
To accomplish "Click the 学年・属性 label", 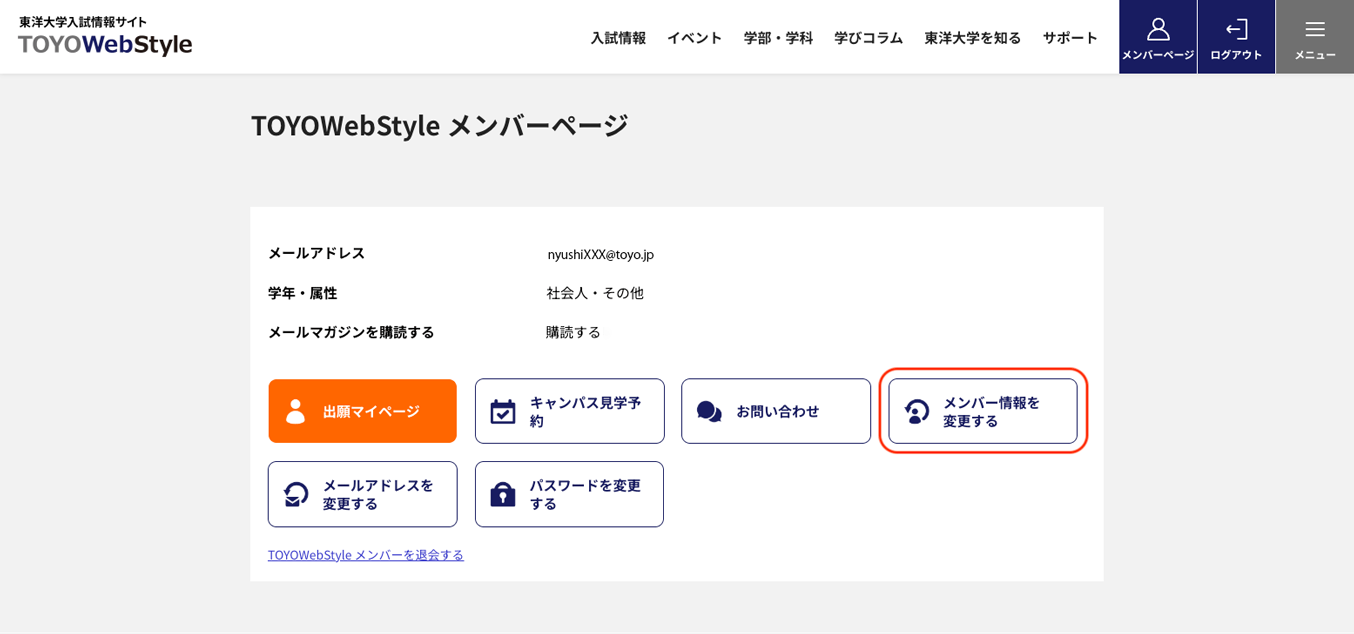I will pos(302,293).
